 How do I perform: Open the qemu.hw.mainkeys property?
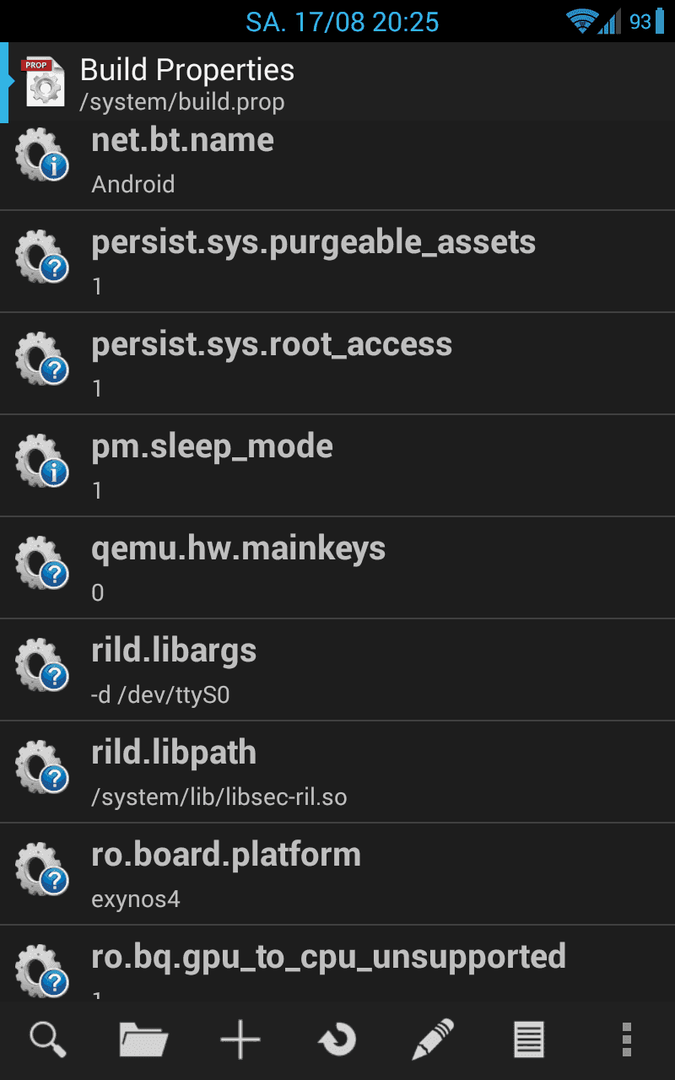click(338, 568)
